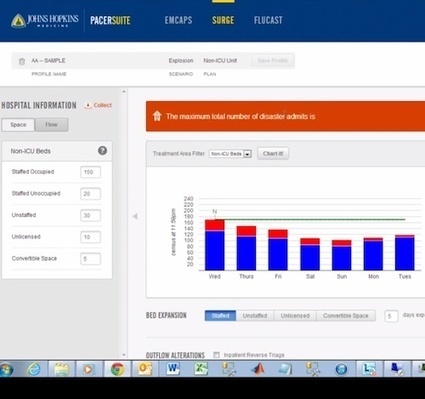Click the OUTFLOW ALTERATIONS heading

[x=175, y=355]
